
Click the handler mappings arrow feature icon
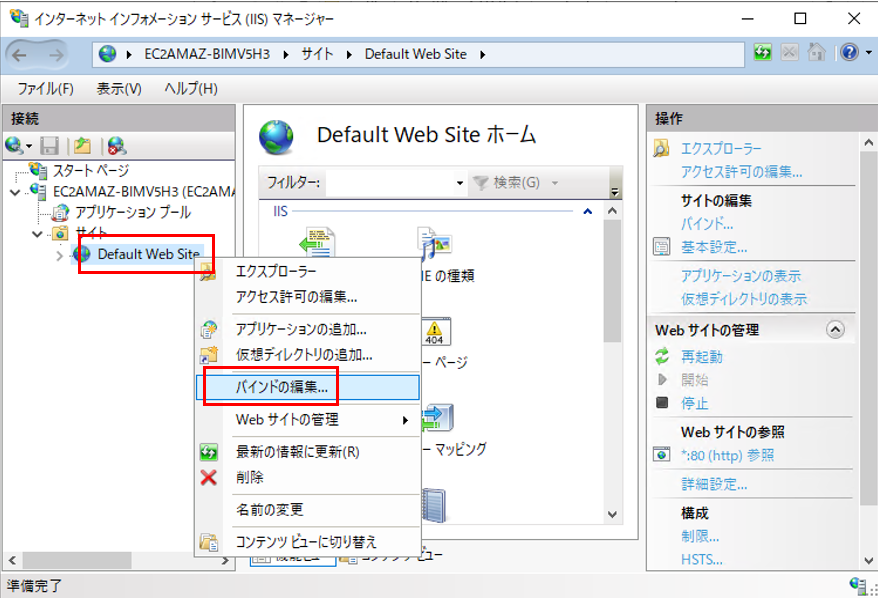click(437, 418)
